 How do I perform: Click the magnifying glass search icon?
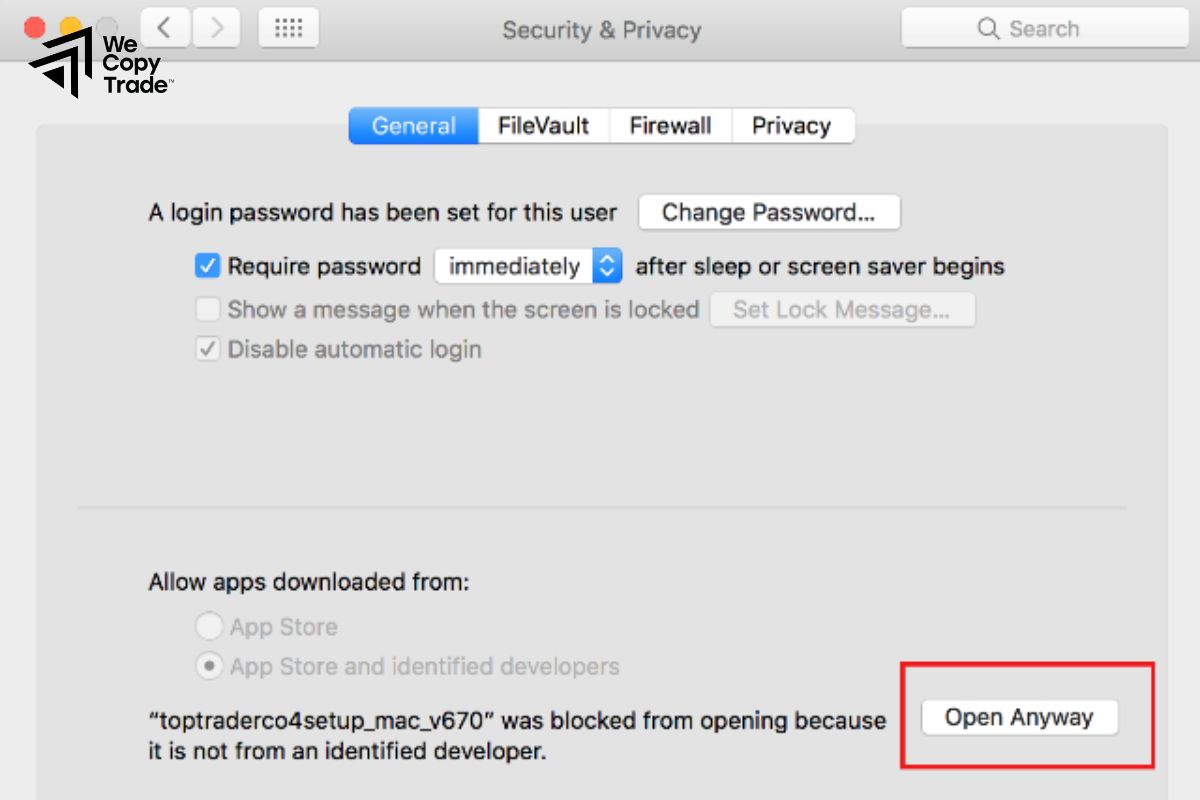click(x=988, y=29)
